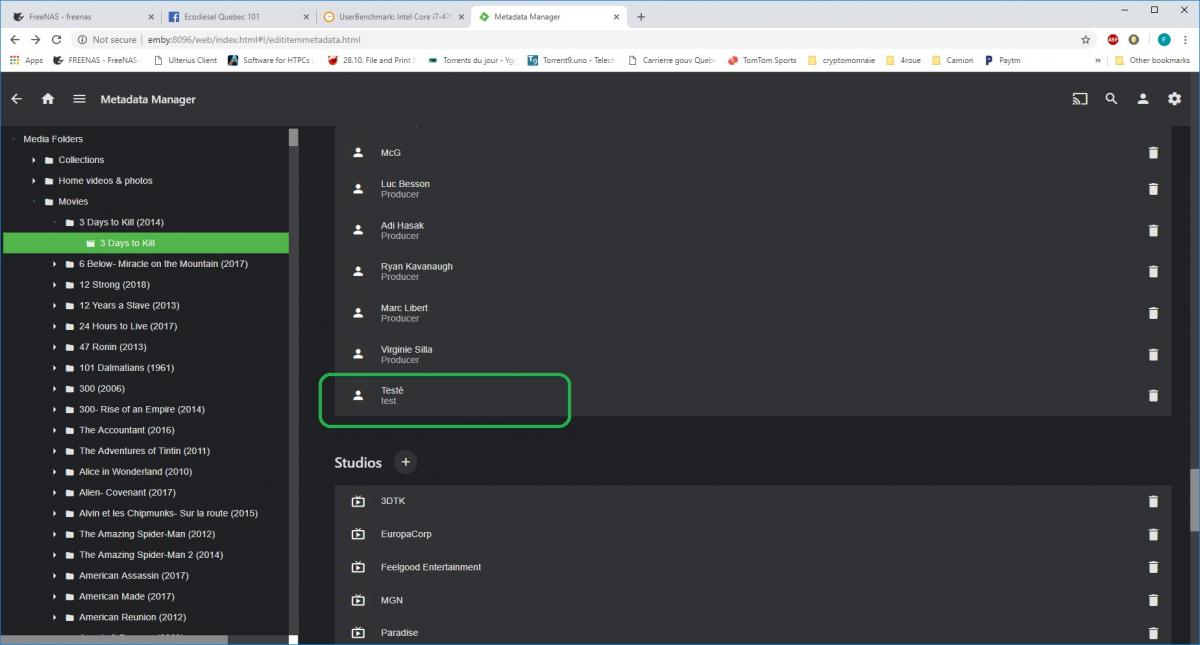Delete Ryan Kavanaugh entry
This screenshot has height=645, width=1200.
pyautogui.click(x=1153, y=272)
